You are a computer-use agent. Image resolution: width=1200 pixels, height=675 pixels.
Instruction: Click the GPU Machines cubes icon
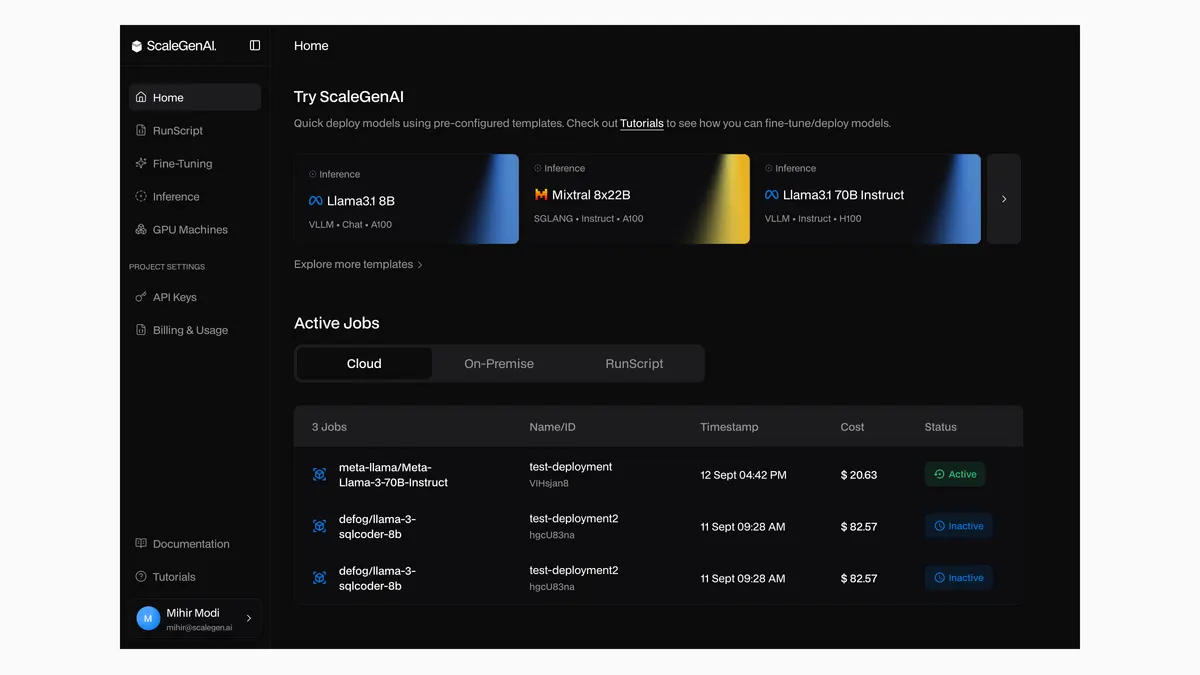(x=141, y=229)
